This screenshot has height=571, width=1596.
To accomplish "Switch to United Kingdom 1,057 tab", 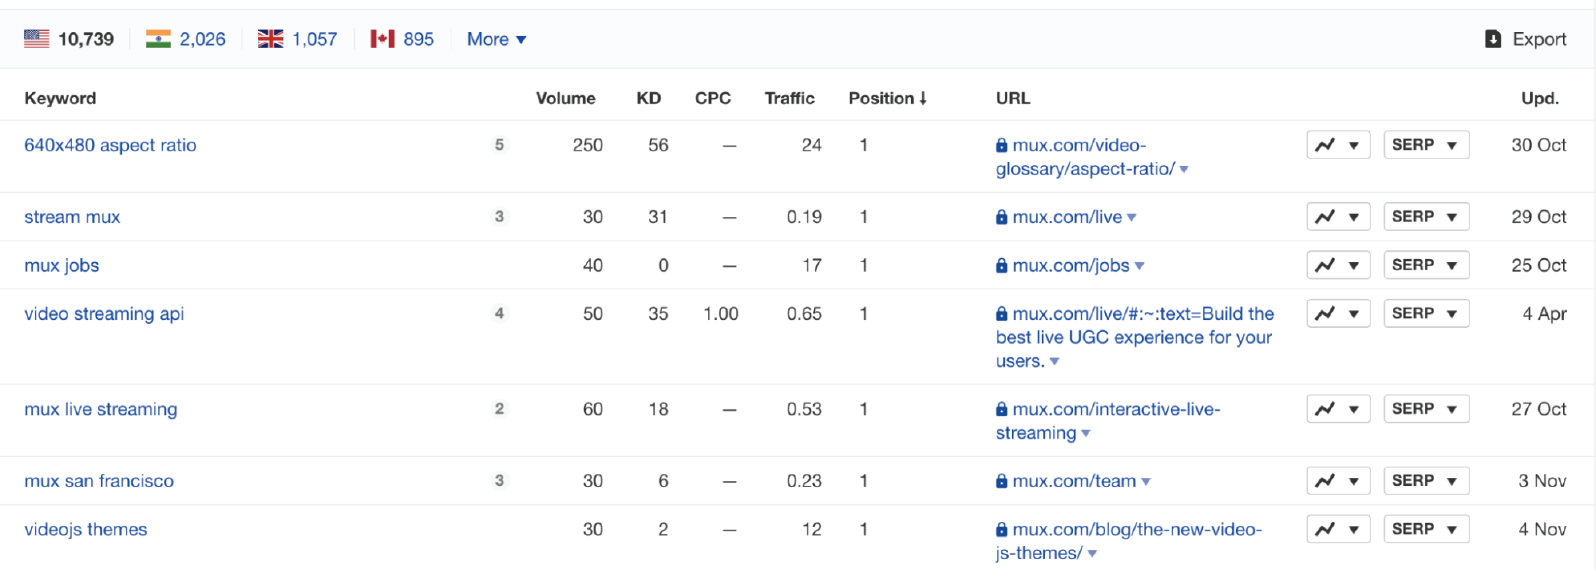I will [298, 39].
